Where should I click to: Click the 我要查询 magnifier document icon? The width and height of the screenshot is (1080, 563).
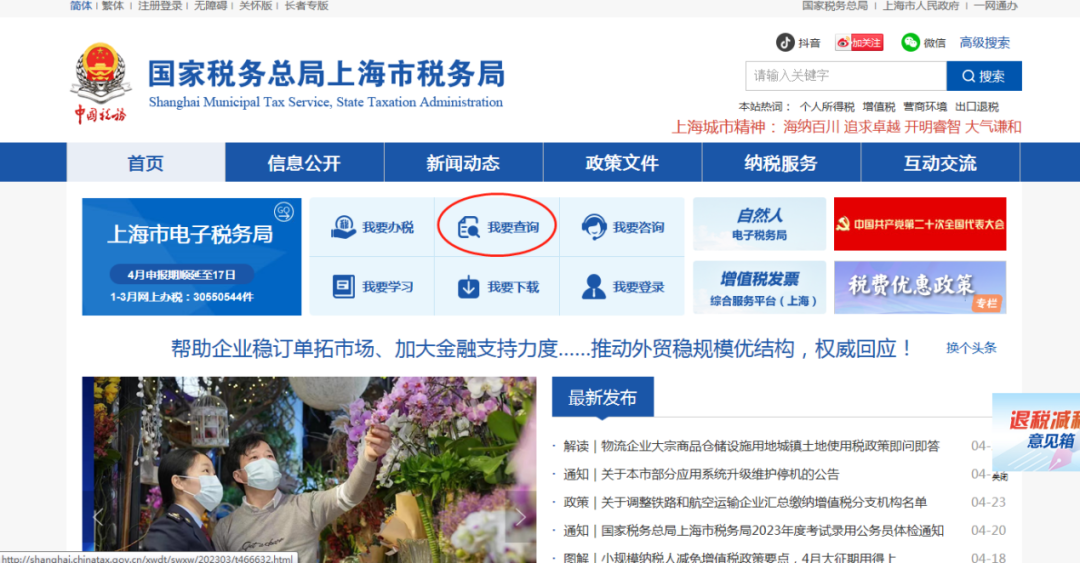coord(468,227)
